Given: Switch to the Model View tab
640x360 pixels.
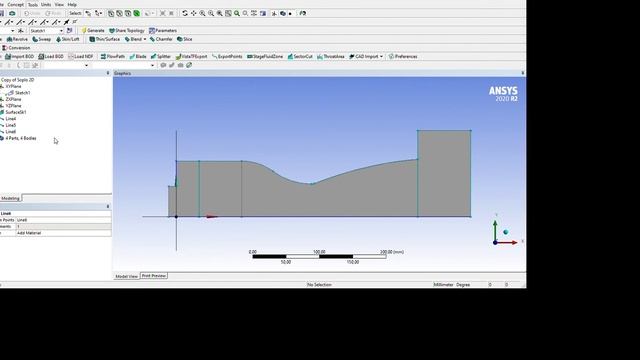Looking at the screenshot, I should click(127, 276).
